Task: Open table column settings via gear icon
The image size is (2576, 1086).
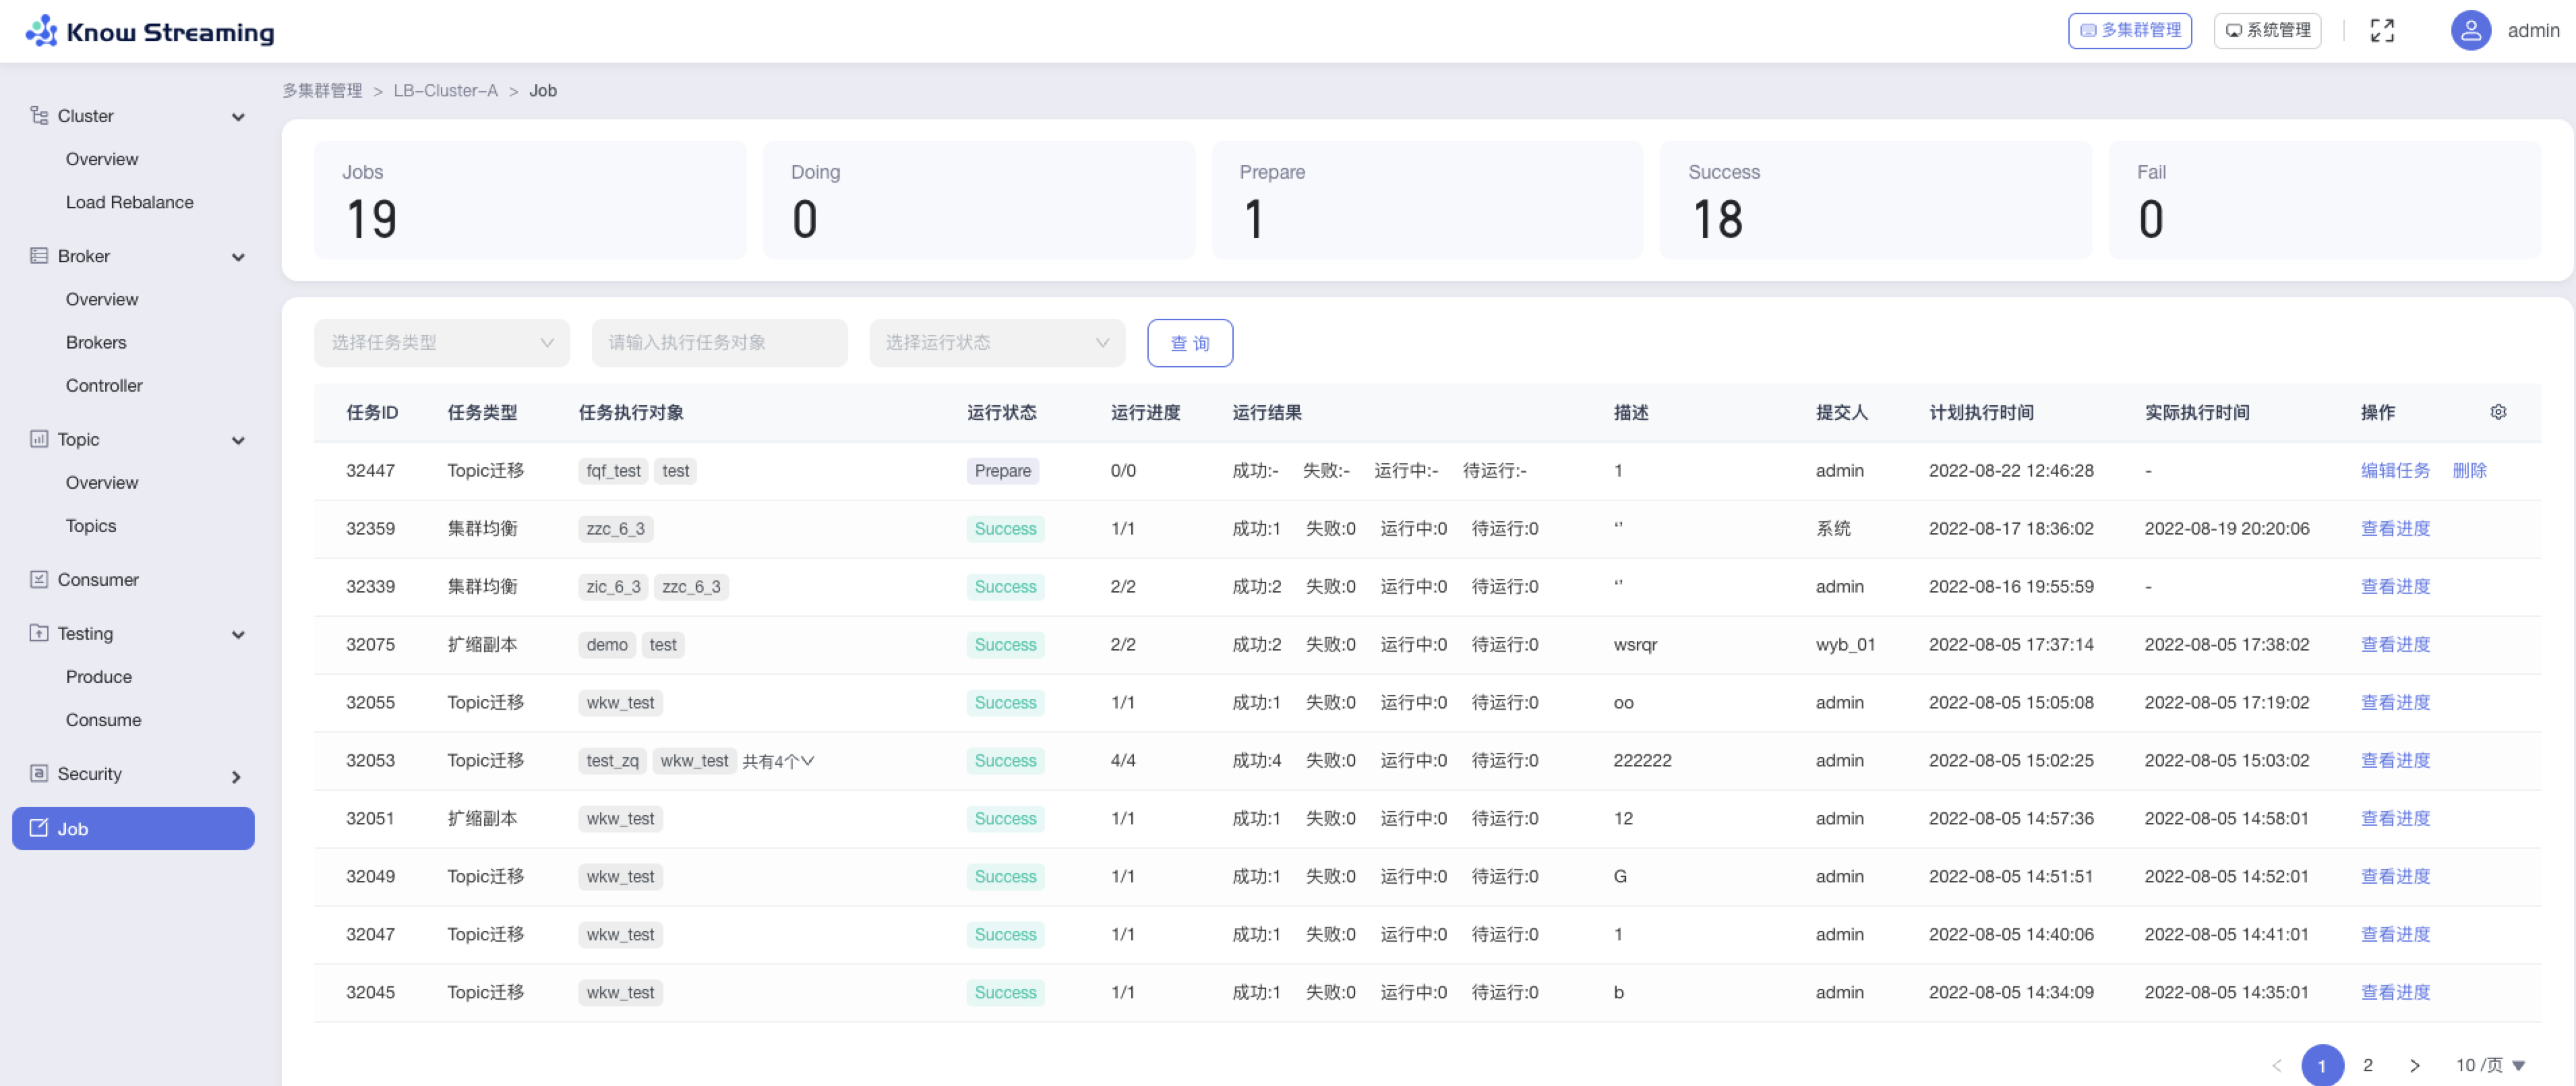Action: (2499, 411)
